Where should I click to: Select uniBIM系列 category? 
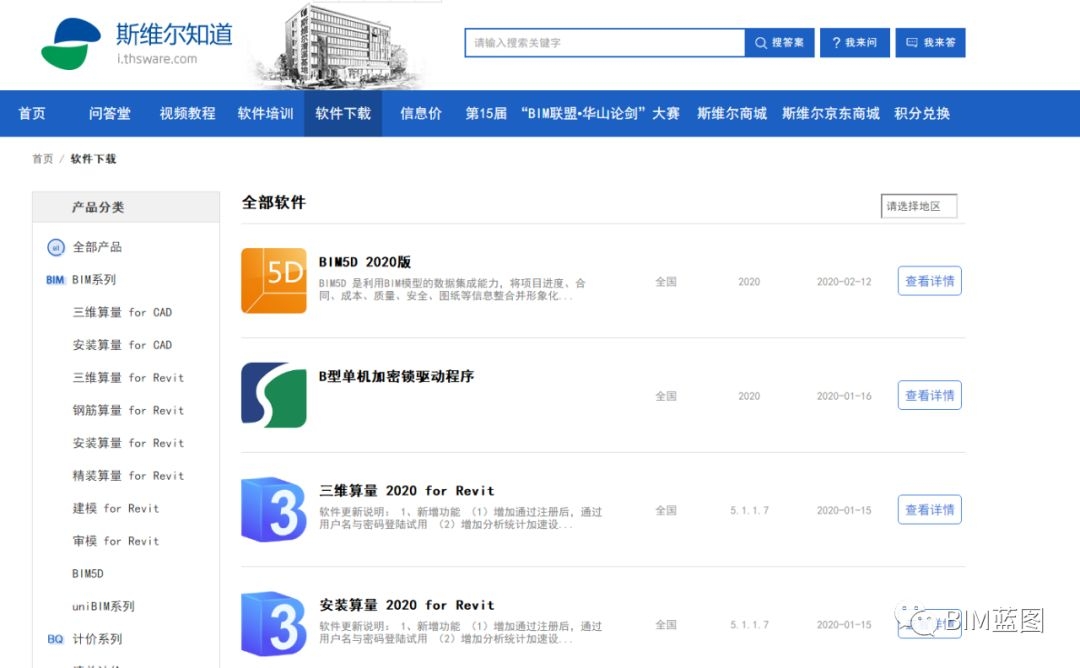tap(103, 607)
